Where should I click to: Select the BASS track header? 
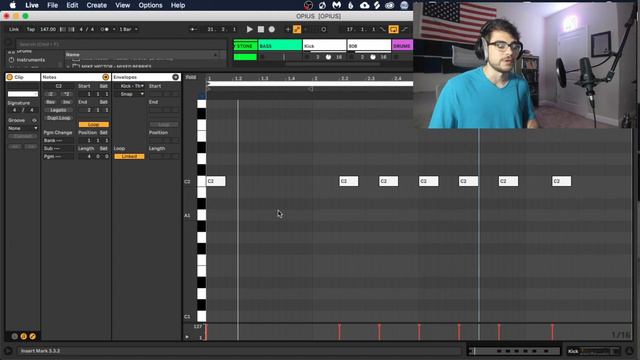click(x=280, y=46)
